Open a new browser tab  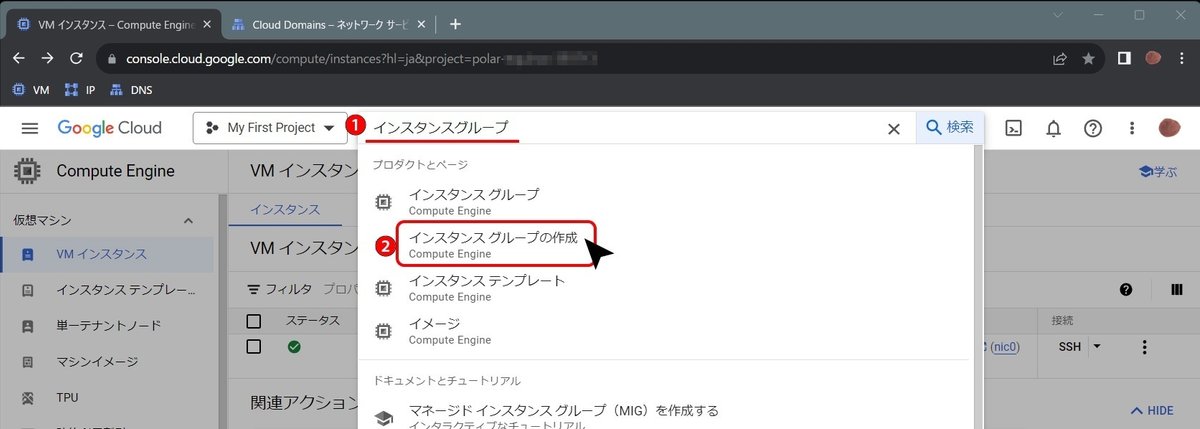point(455,24)
